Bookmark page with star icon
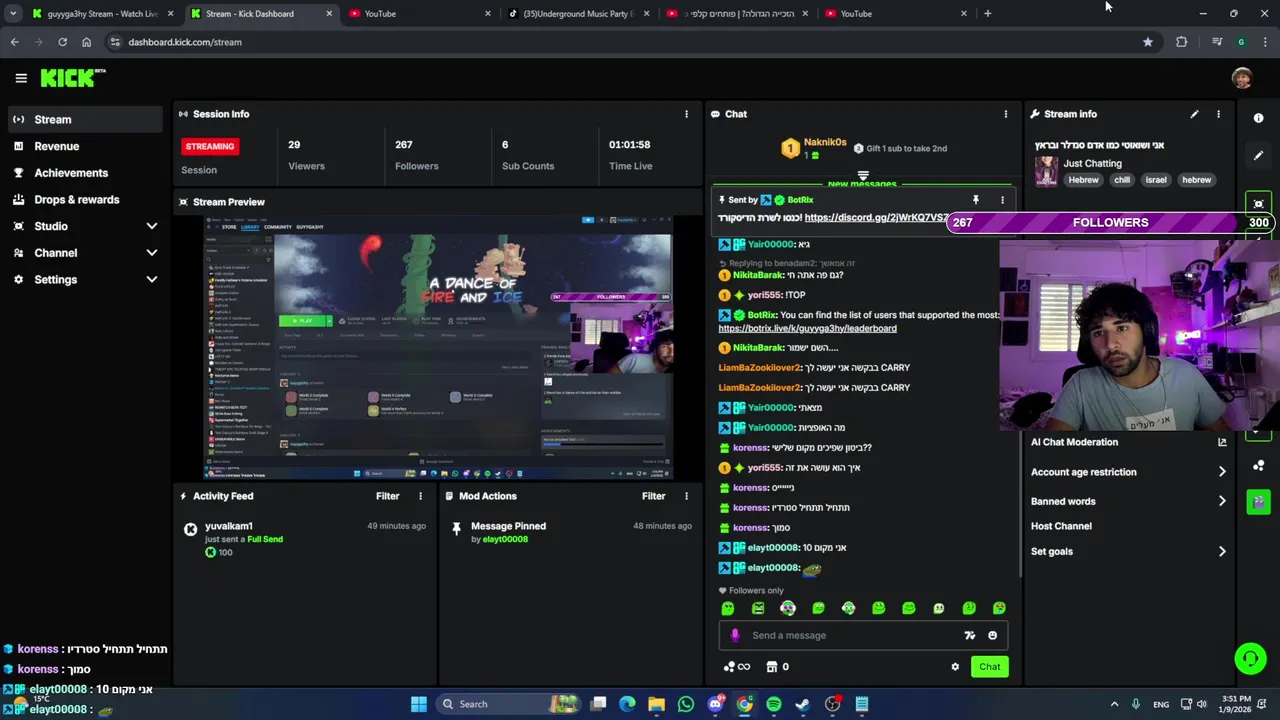The width and height of the screenshot is (1280, 720). coord(1148,42)
